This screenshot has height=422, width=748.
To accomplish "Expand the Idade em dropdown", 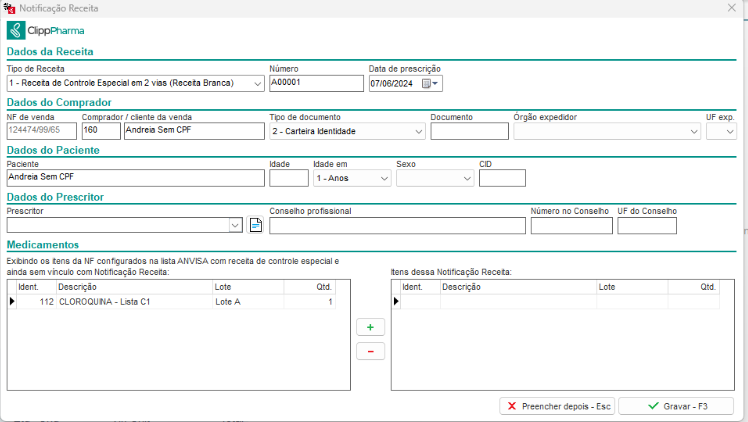I will (x=383, y=178).
